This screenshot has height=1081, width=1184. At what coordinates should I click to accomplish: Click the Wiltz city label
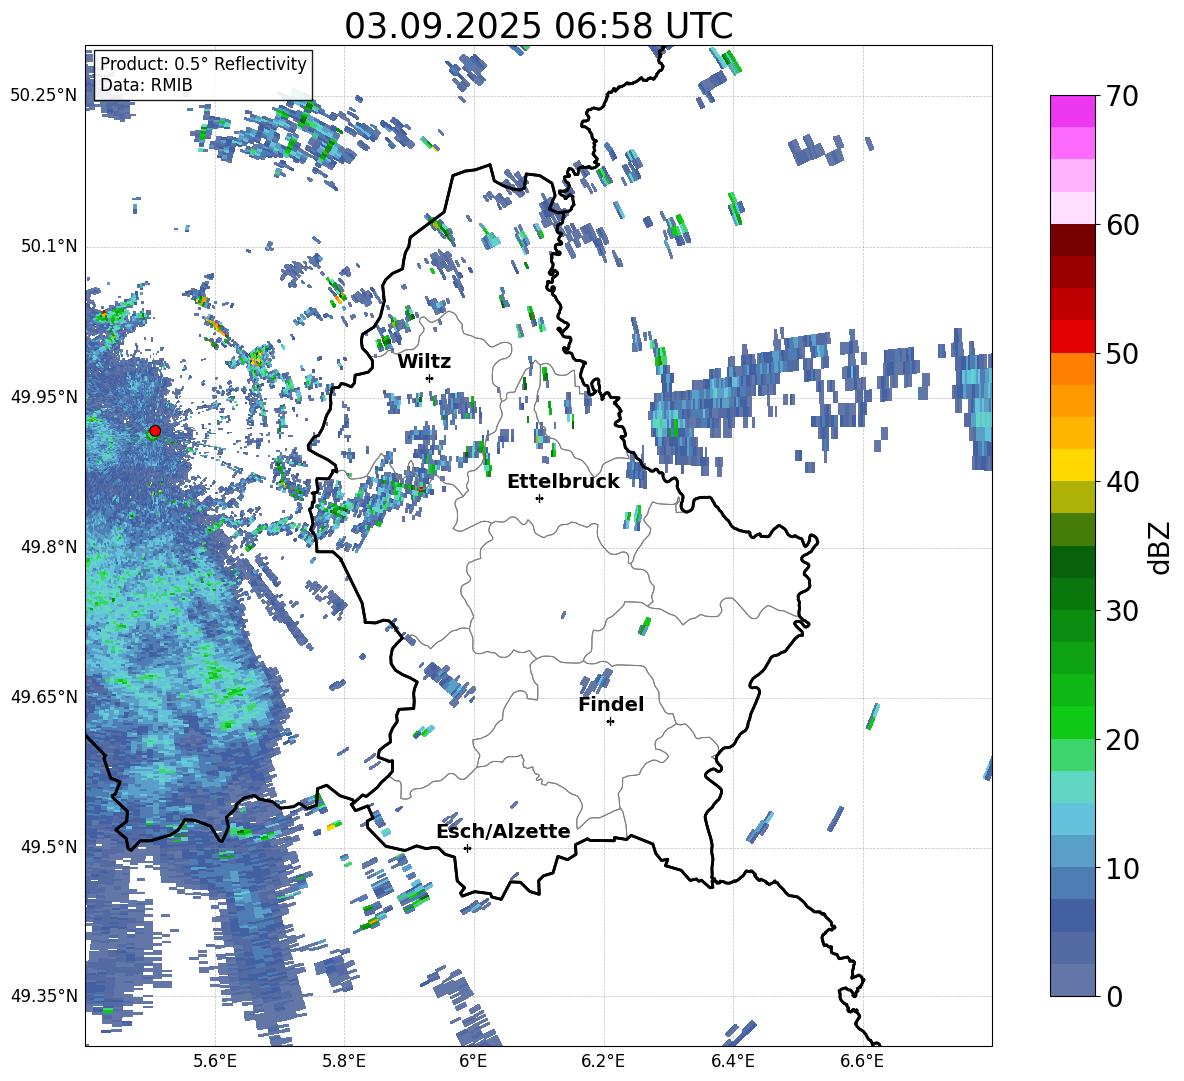[x=424, y=361]
